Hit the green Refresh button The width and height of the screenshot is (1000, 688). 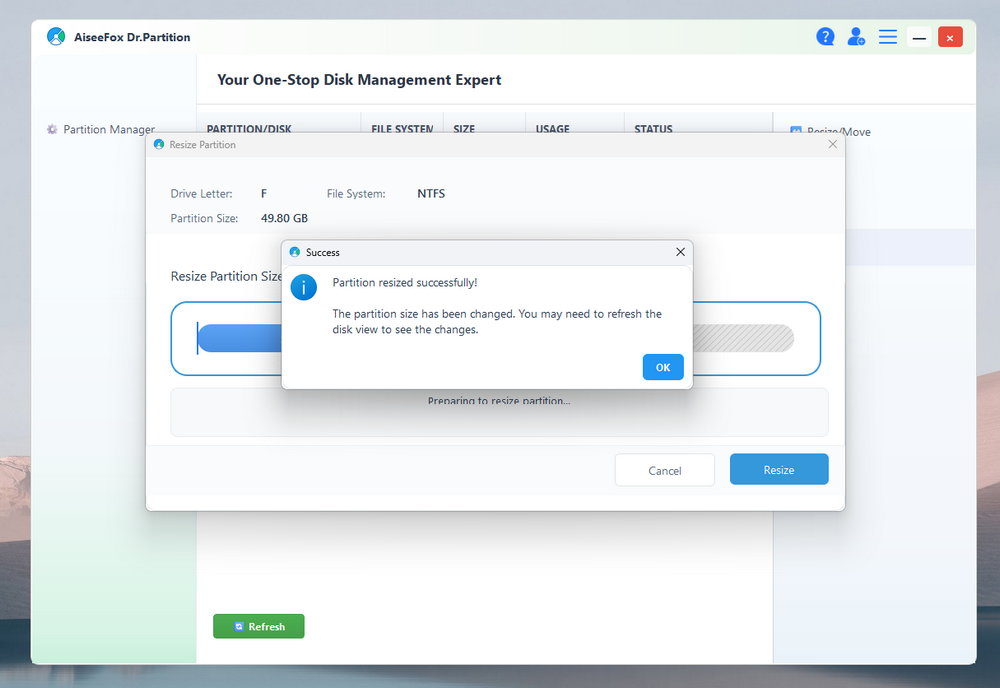tap(258, 626)
